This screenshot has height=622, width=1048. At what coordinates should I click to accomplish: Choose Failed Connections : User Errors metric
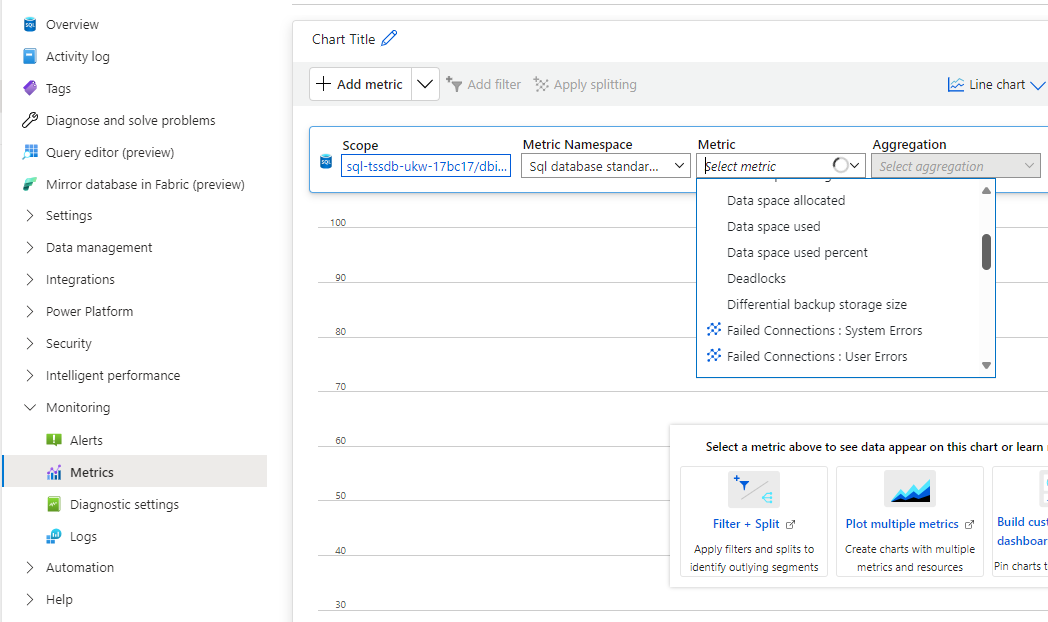pos(817,357)
